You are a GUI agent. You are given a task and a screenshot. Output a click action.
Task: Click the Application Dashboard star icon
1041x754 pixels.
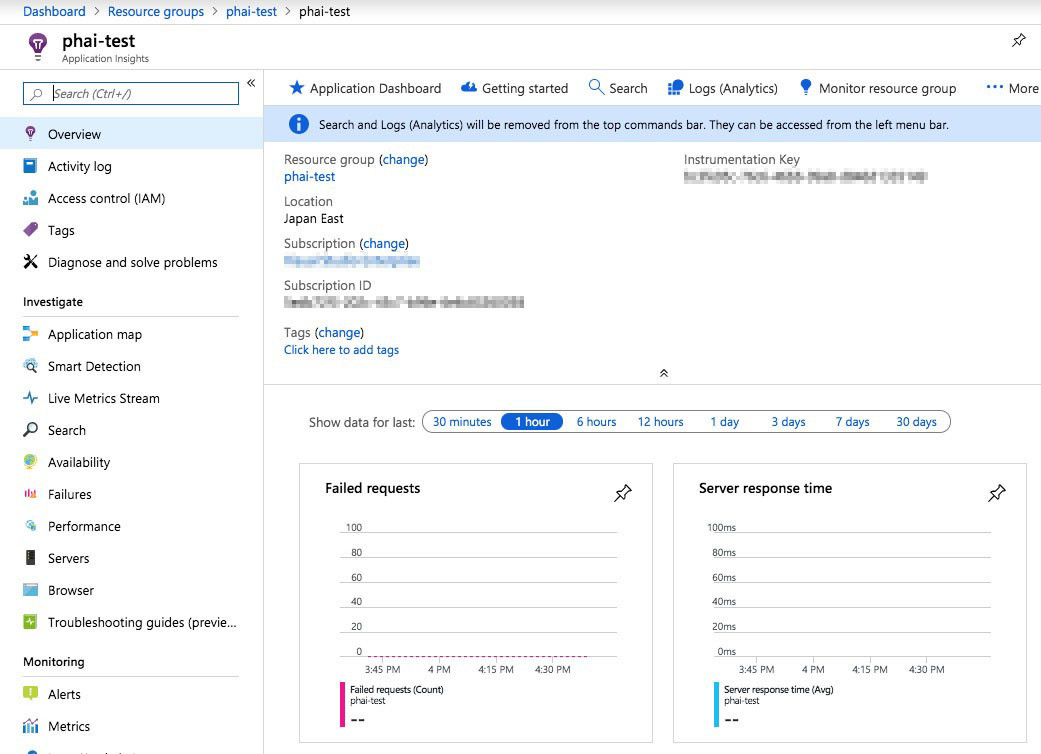coord(297,88)
